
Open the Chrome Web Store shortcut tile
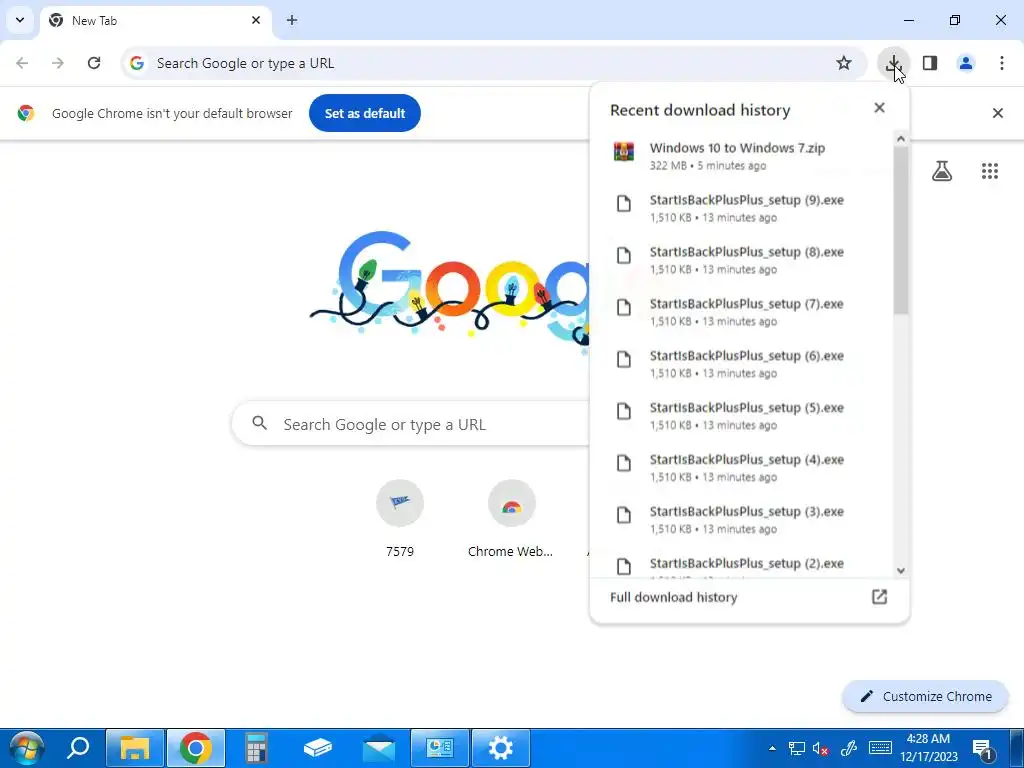point(511,519)
